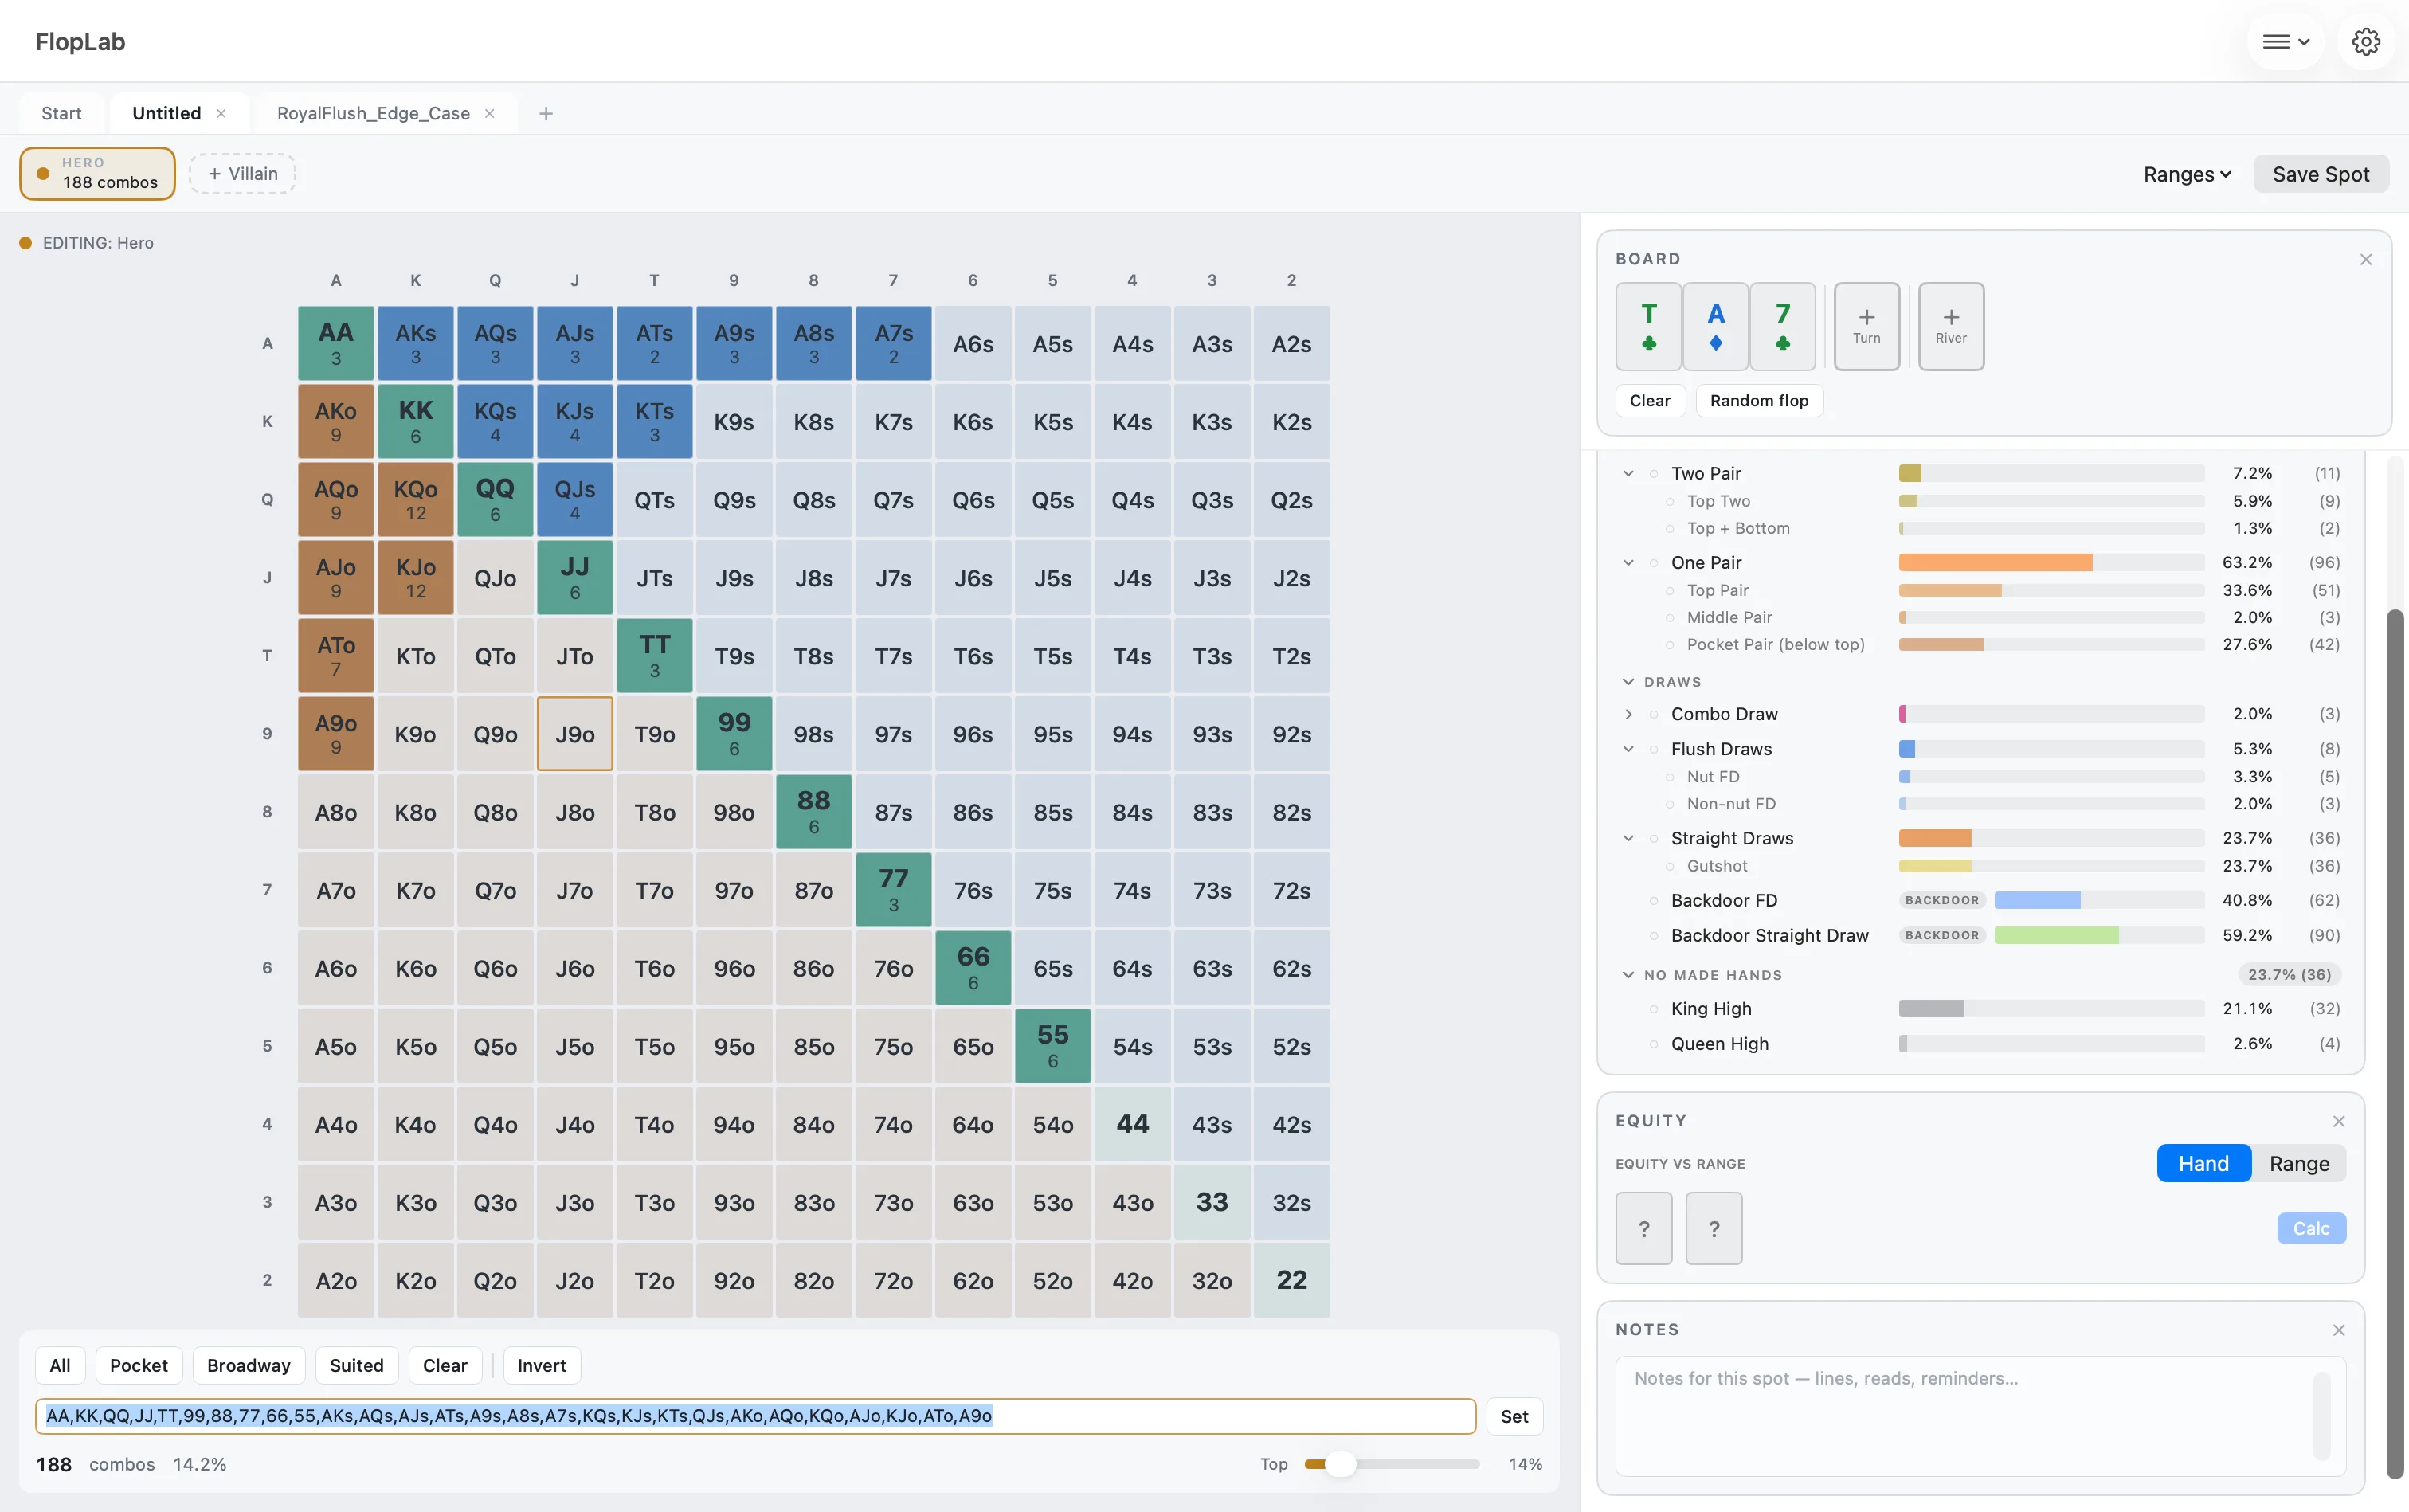This screenshot has height=1512, width=2409.
Task: Toggle the Middle Pair filter circle
Action: (1669, 617)
